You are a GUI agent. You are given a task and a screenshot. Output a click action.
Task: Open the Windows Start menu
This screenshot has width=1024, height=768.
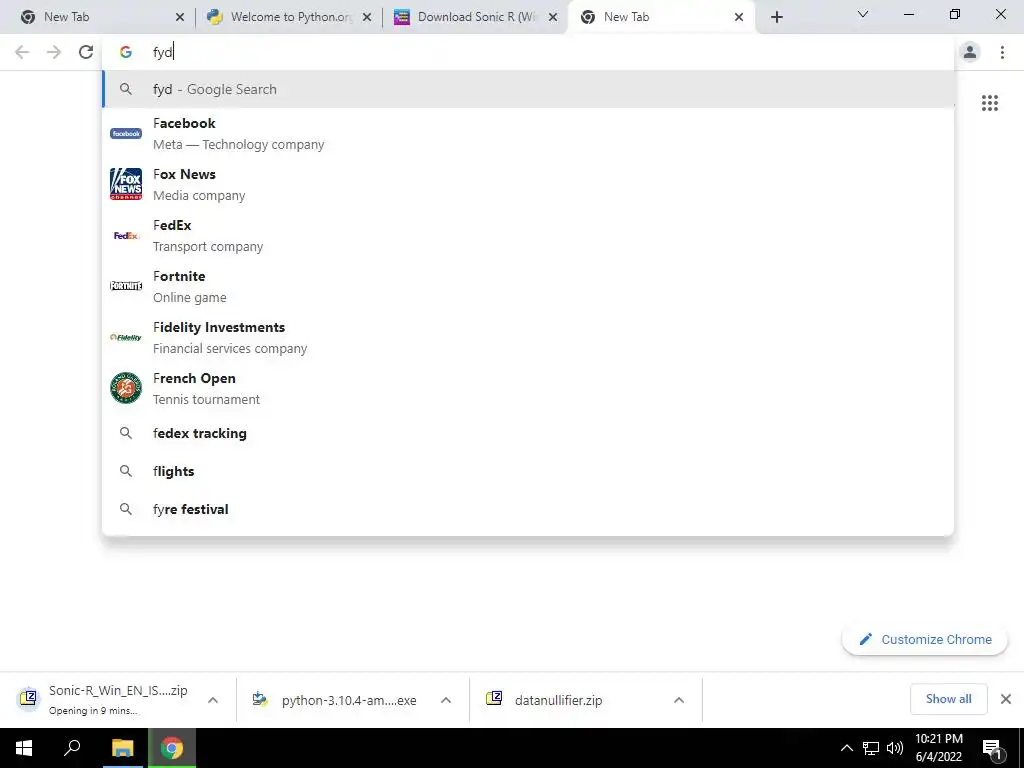[x=24, y=748]
